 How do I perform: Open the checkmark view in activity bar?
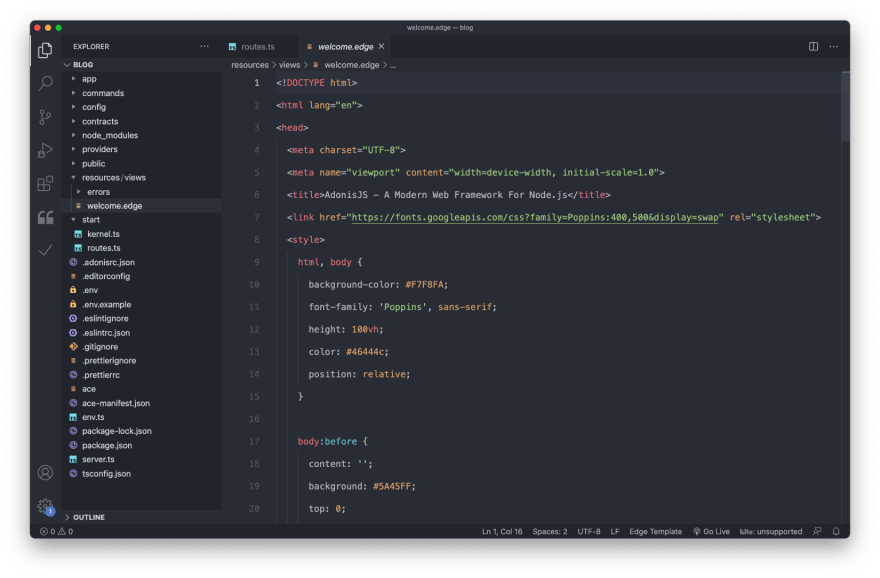pyautogui.click(x=45, y=250)
